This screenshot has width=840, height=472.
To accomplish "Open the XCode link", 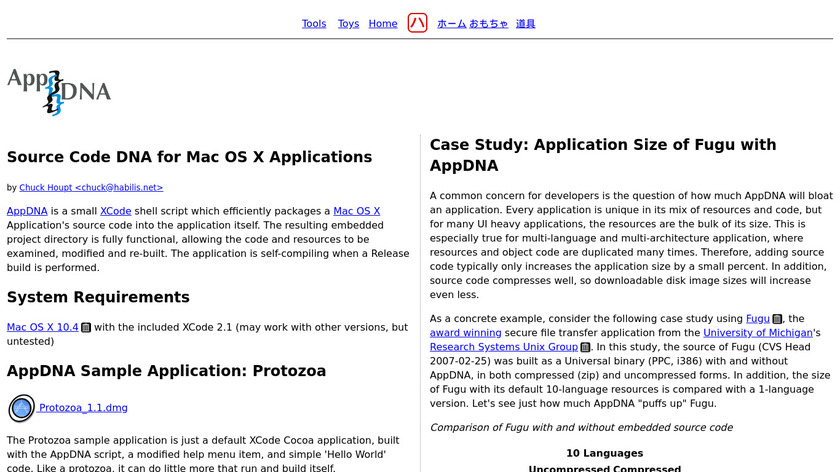I will coord(116,211).
